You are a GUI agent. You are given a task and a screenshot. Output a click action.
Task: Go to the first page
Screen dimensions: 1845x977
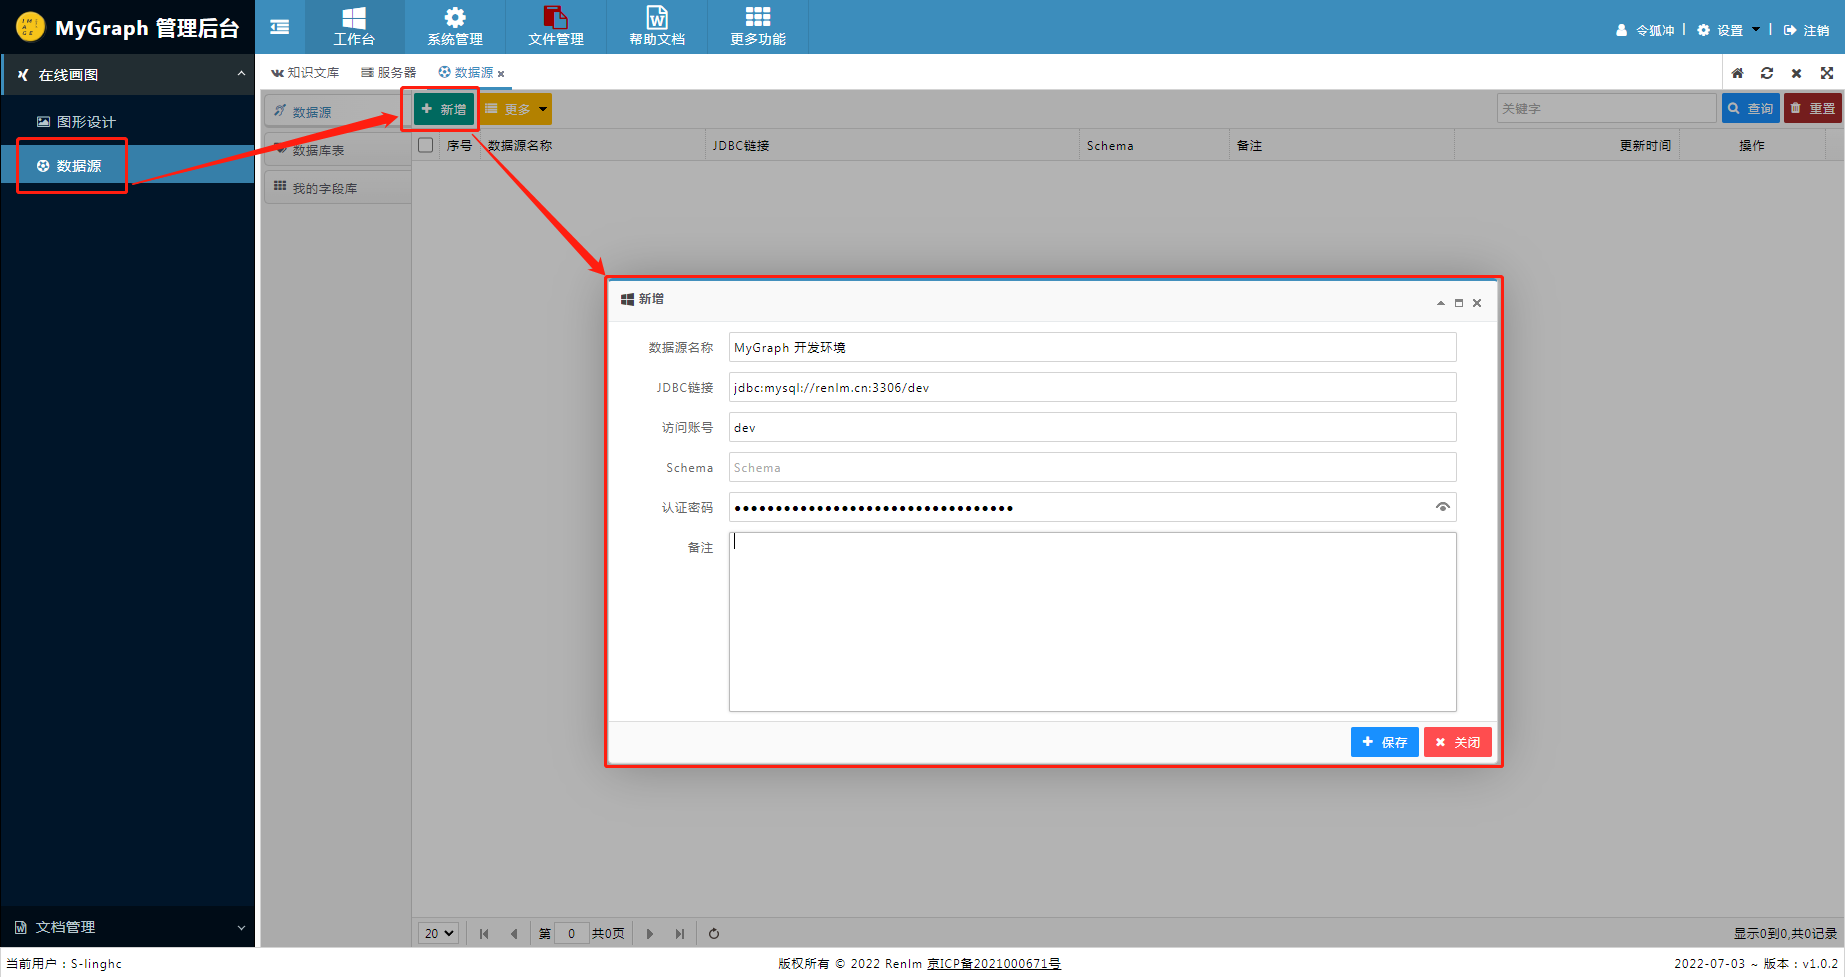point(484,934)
